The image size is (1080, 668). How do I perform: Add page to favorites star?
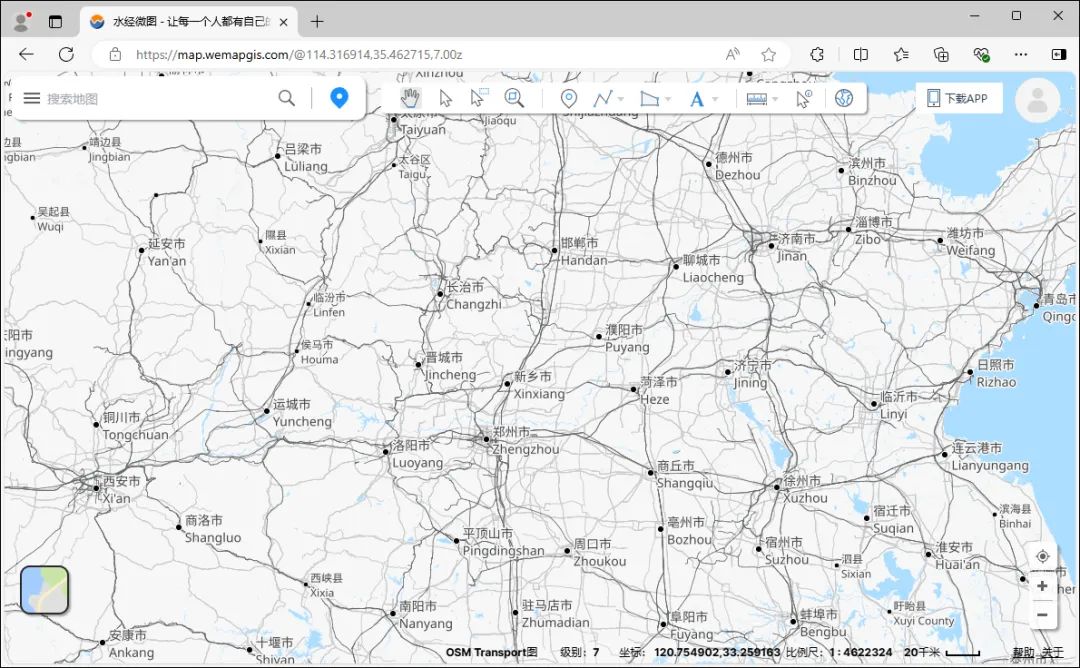click(x=769, y=54)
